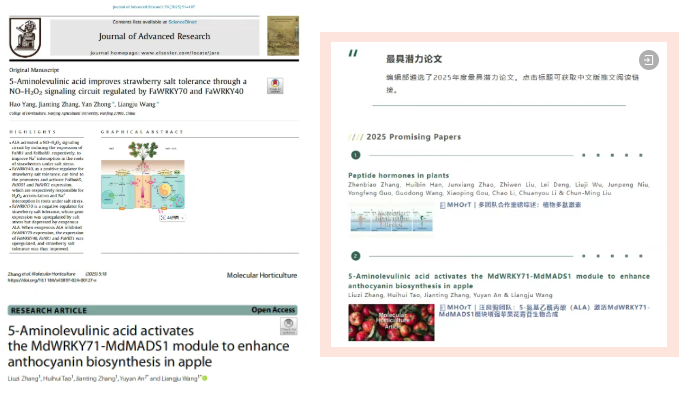683x394 pixels.
Task: Open the graphical abstract strawberry diagram
Action: [x=143, y=176]
